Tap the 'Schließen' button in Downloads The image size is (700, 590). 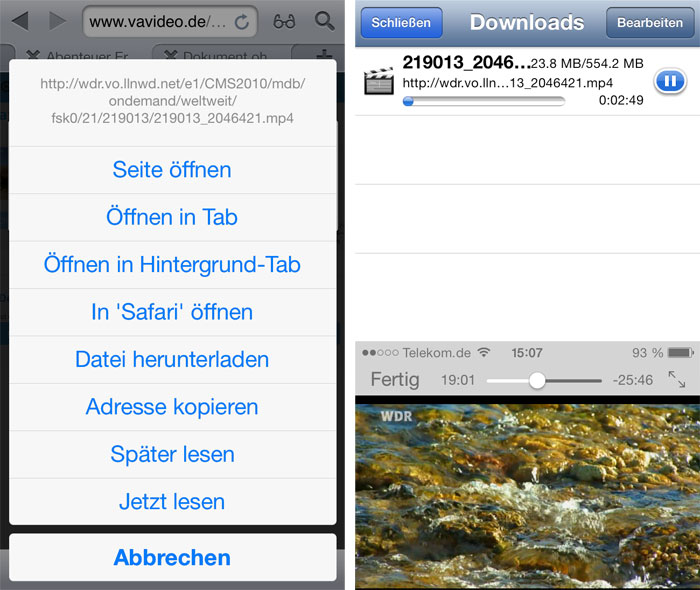(401, 22)
